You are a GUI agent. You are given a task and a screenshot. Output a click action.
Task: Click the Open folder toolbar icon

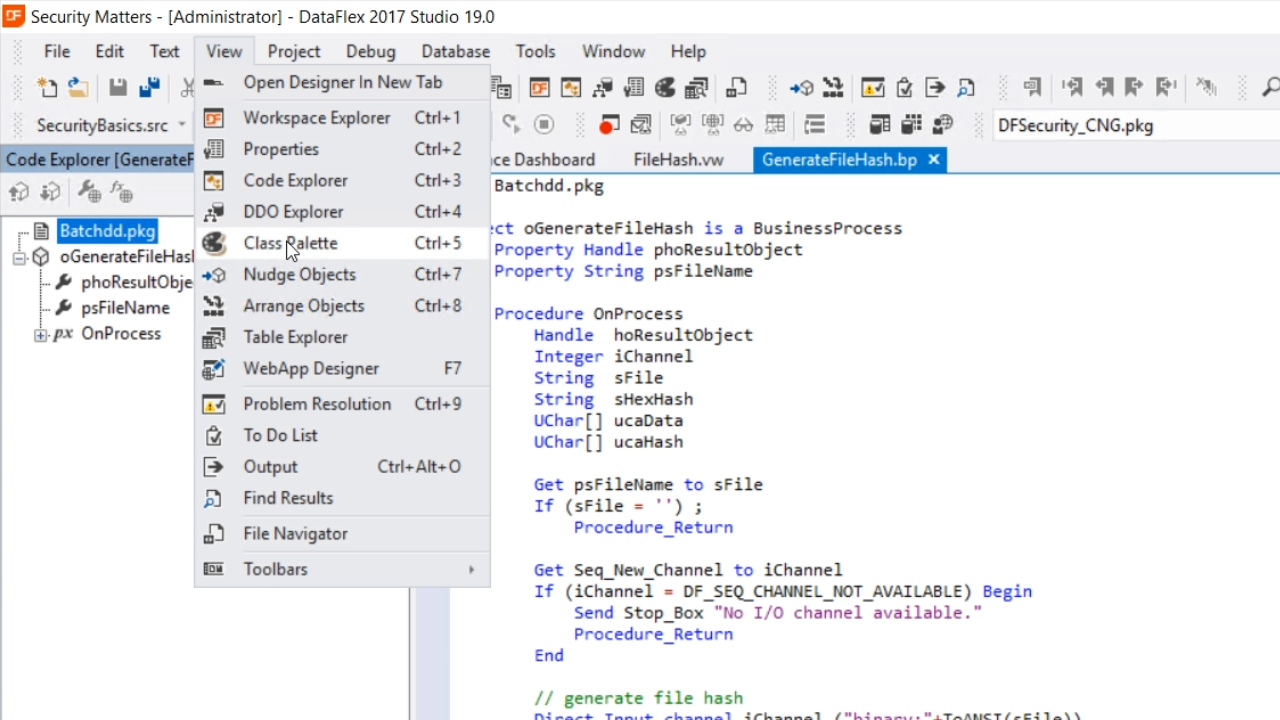pos(78,88)
